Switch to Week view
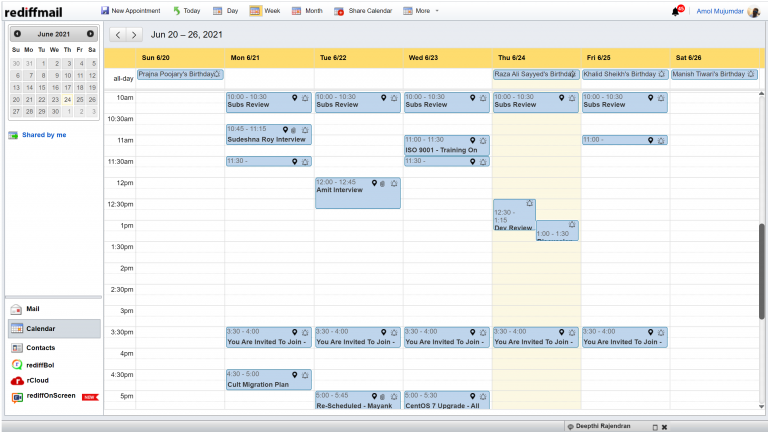This screenshot has height=432, width=768. pos(265,11)
